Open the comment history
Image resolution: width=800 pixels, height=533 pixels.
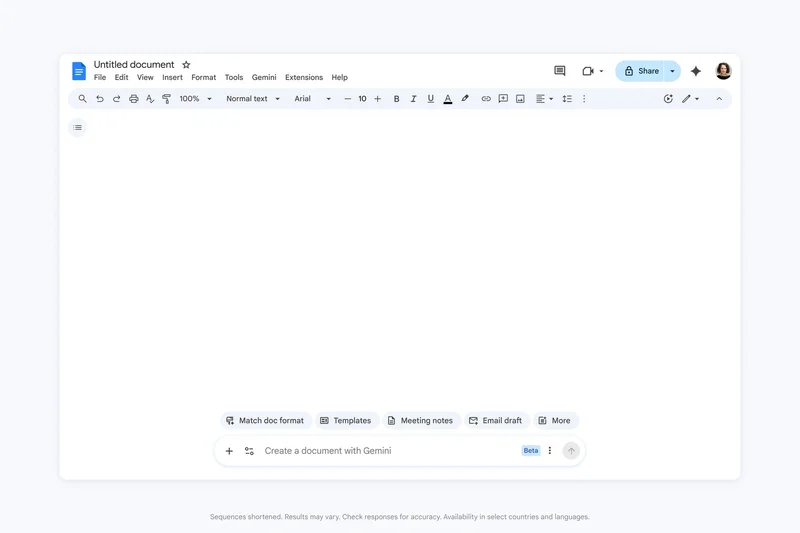pos(560,71)
